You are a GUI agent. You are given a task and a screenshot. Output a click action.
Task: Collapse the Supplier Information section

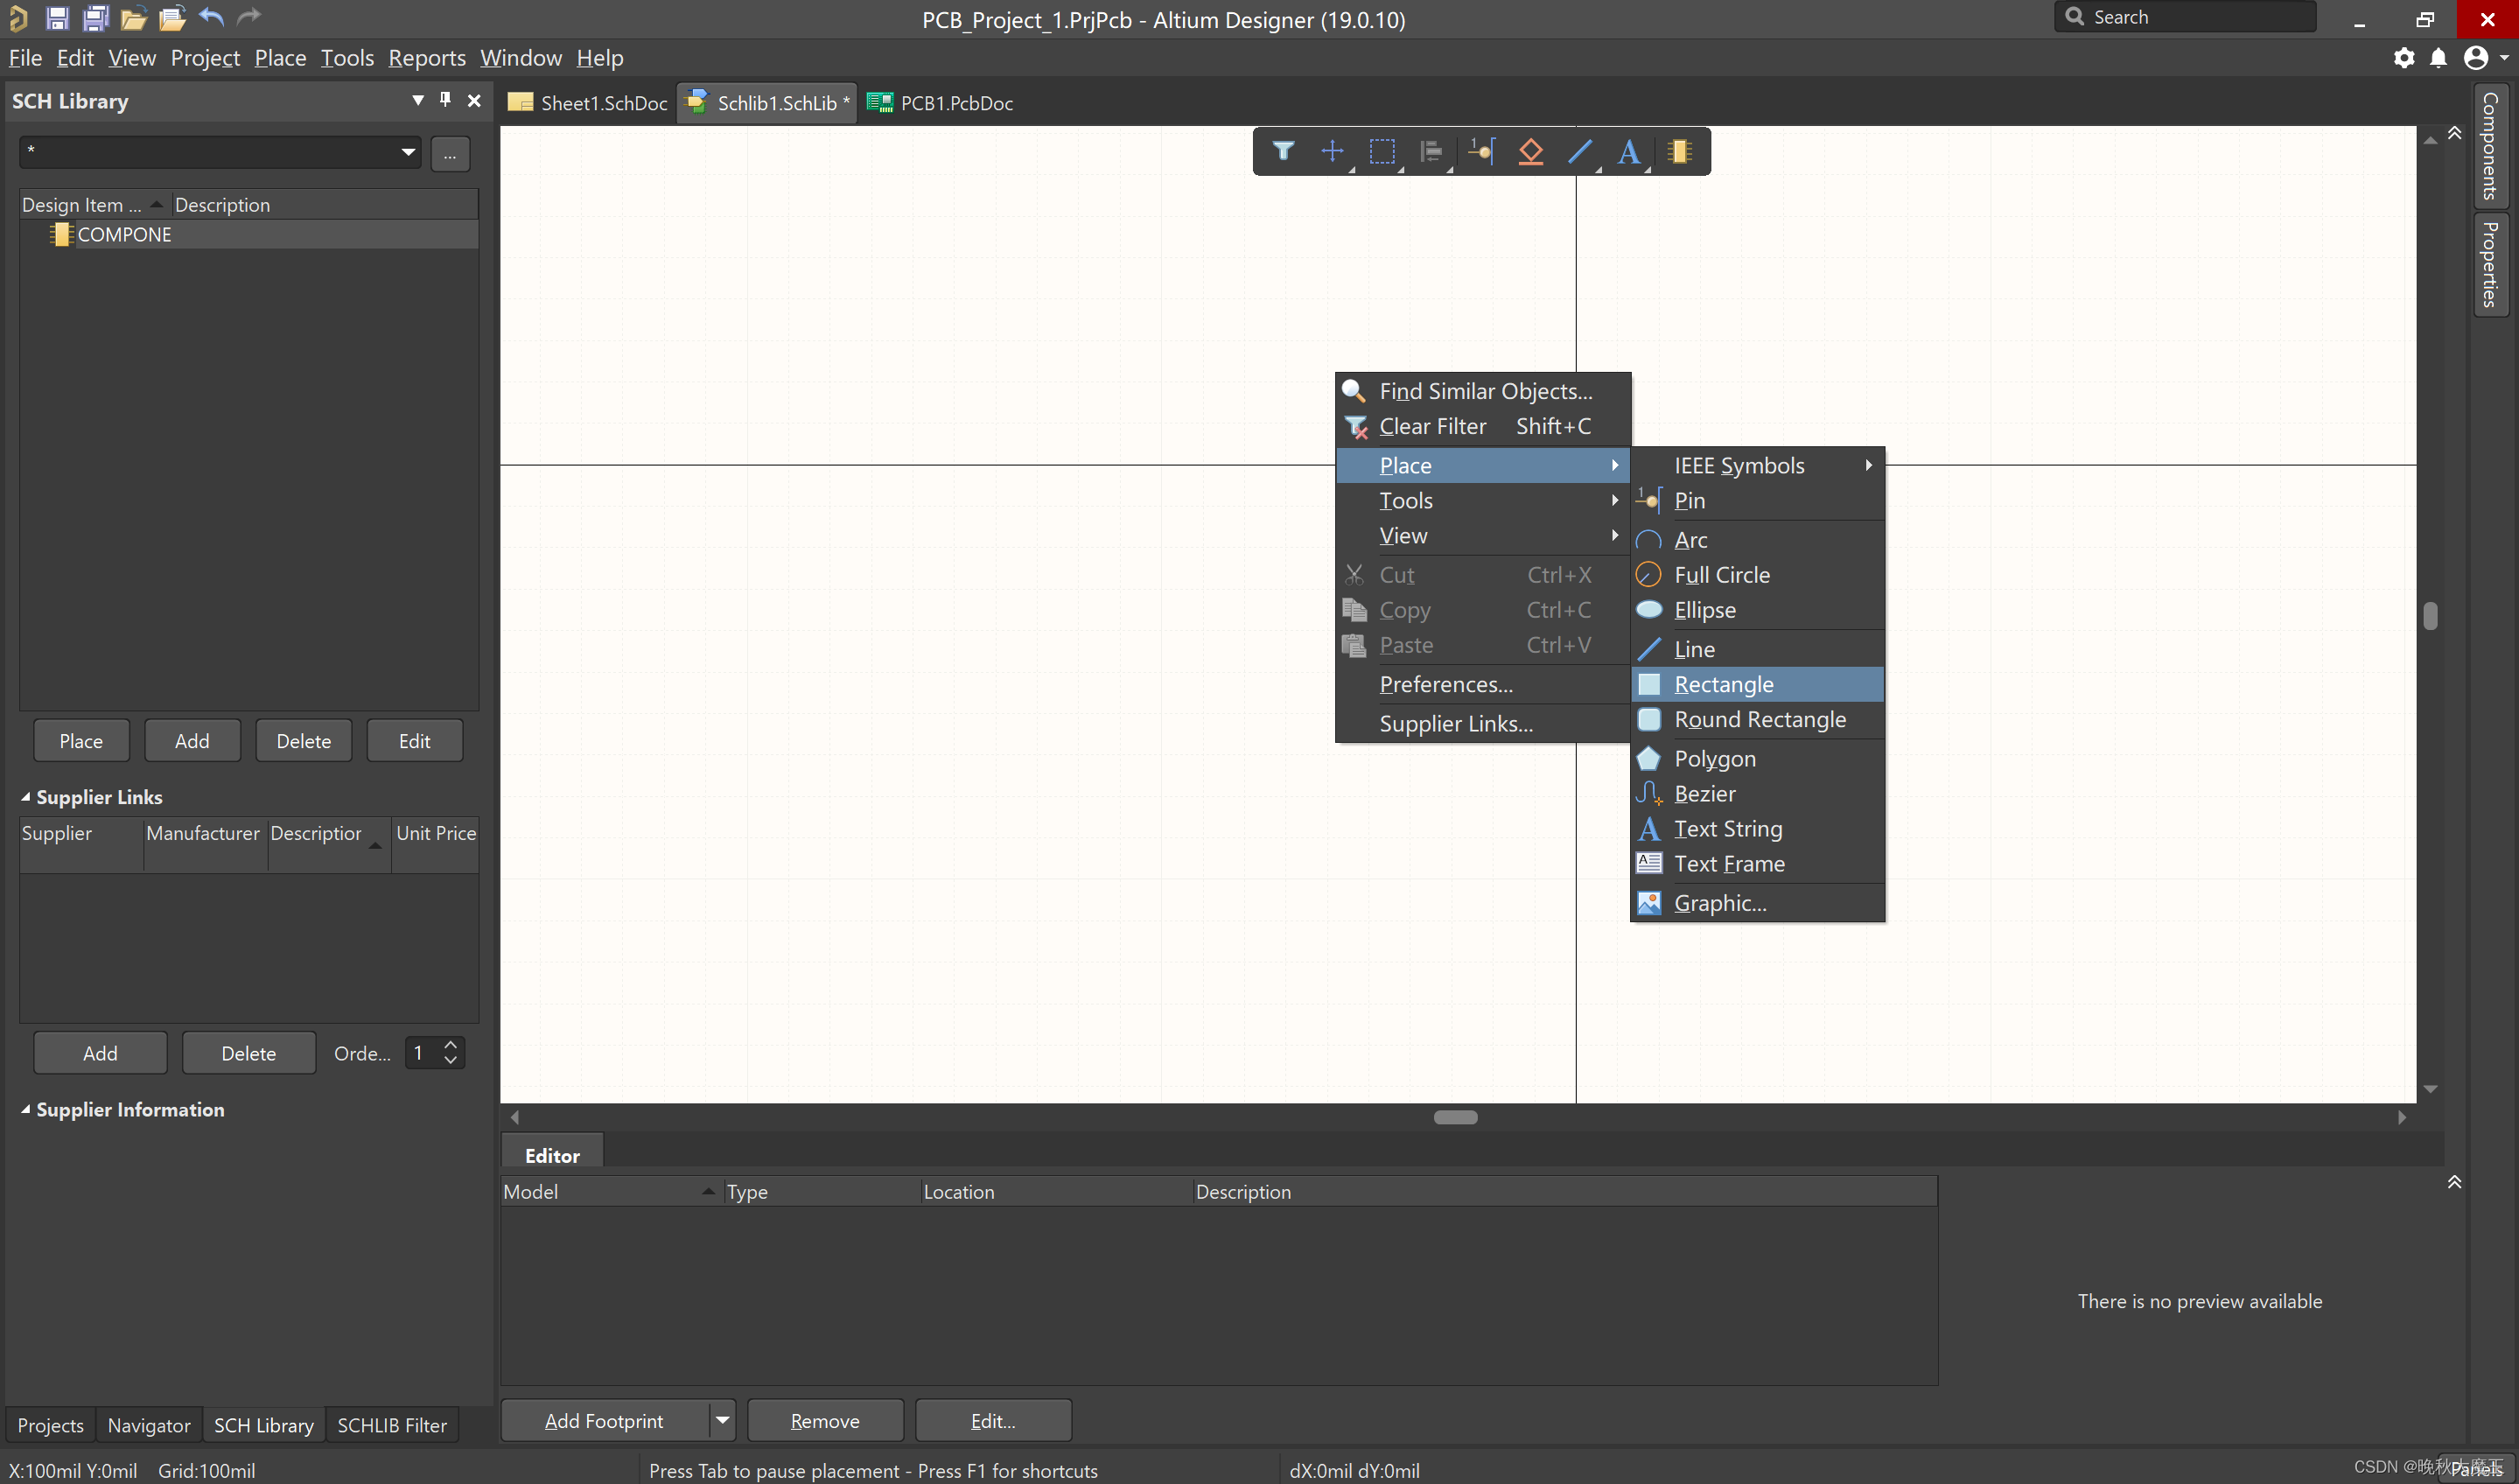coord(26,1110)
